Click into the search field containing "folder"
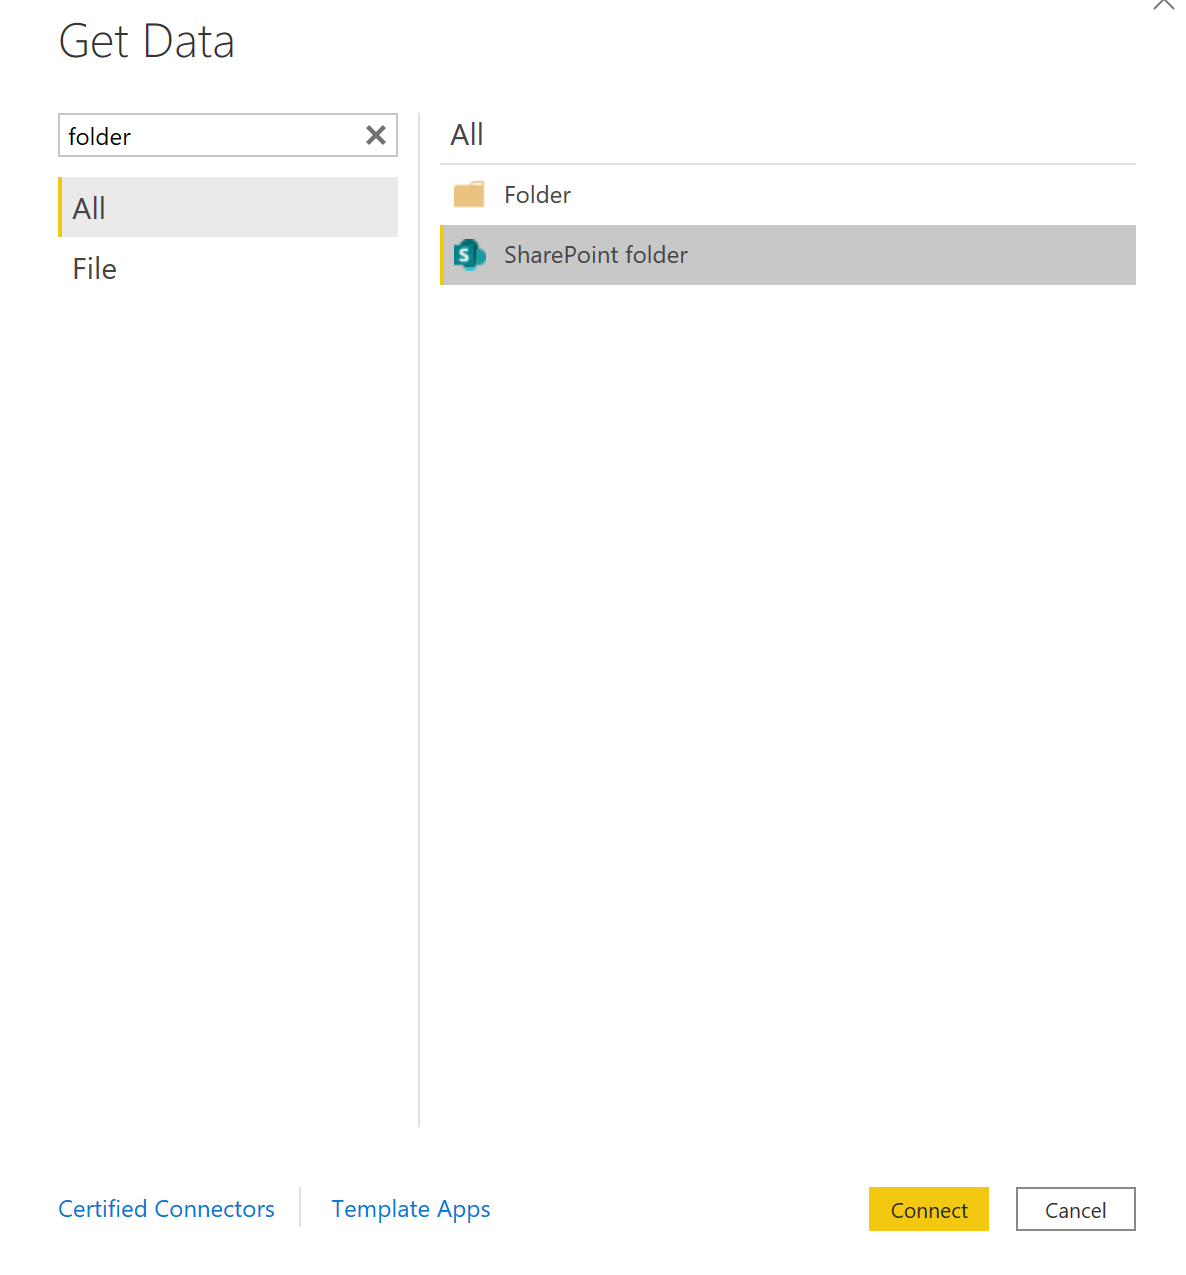The width and height of the screenshot is (1186, 1275). (x=210, y=136)
